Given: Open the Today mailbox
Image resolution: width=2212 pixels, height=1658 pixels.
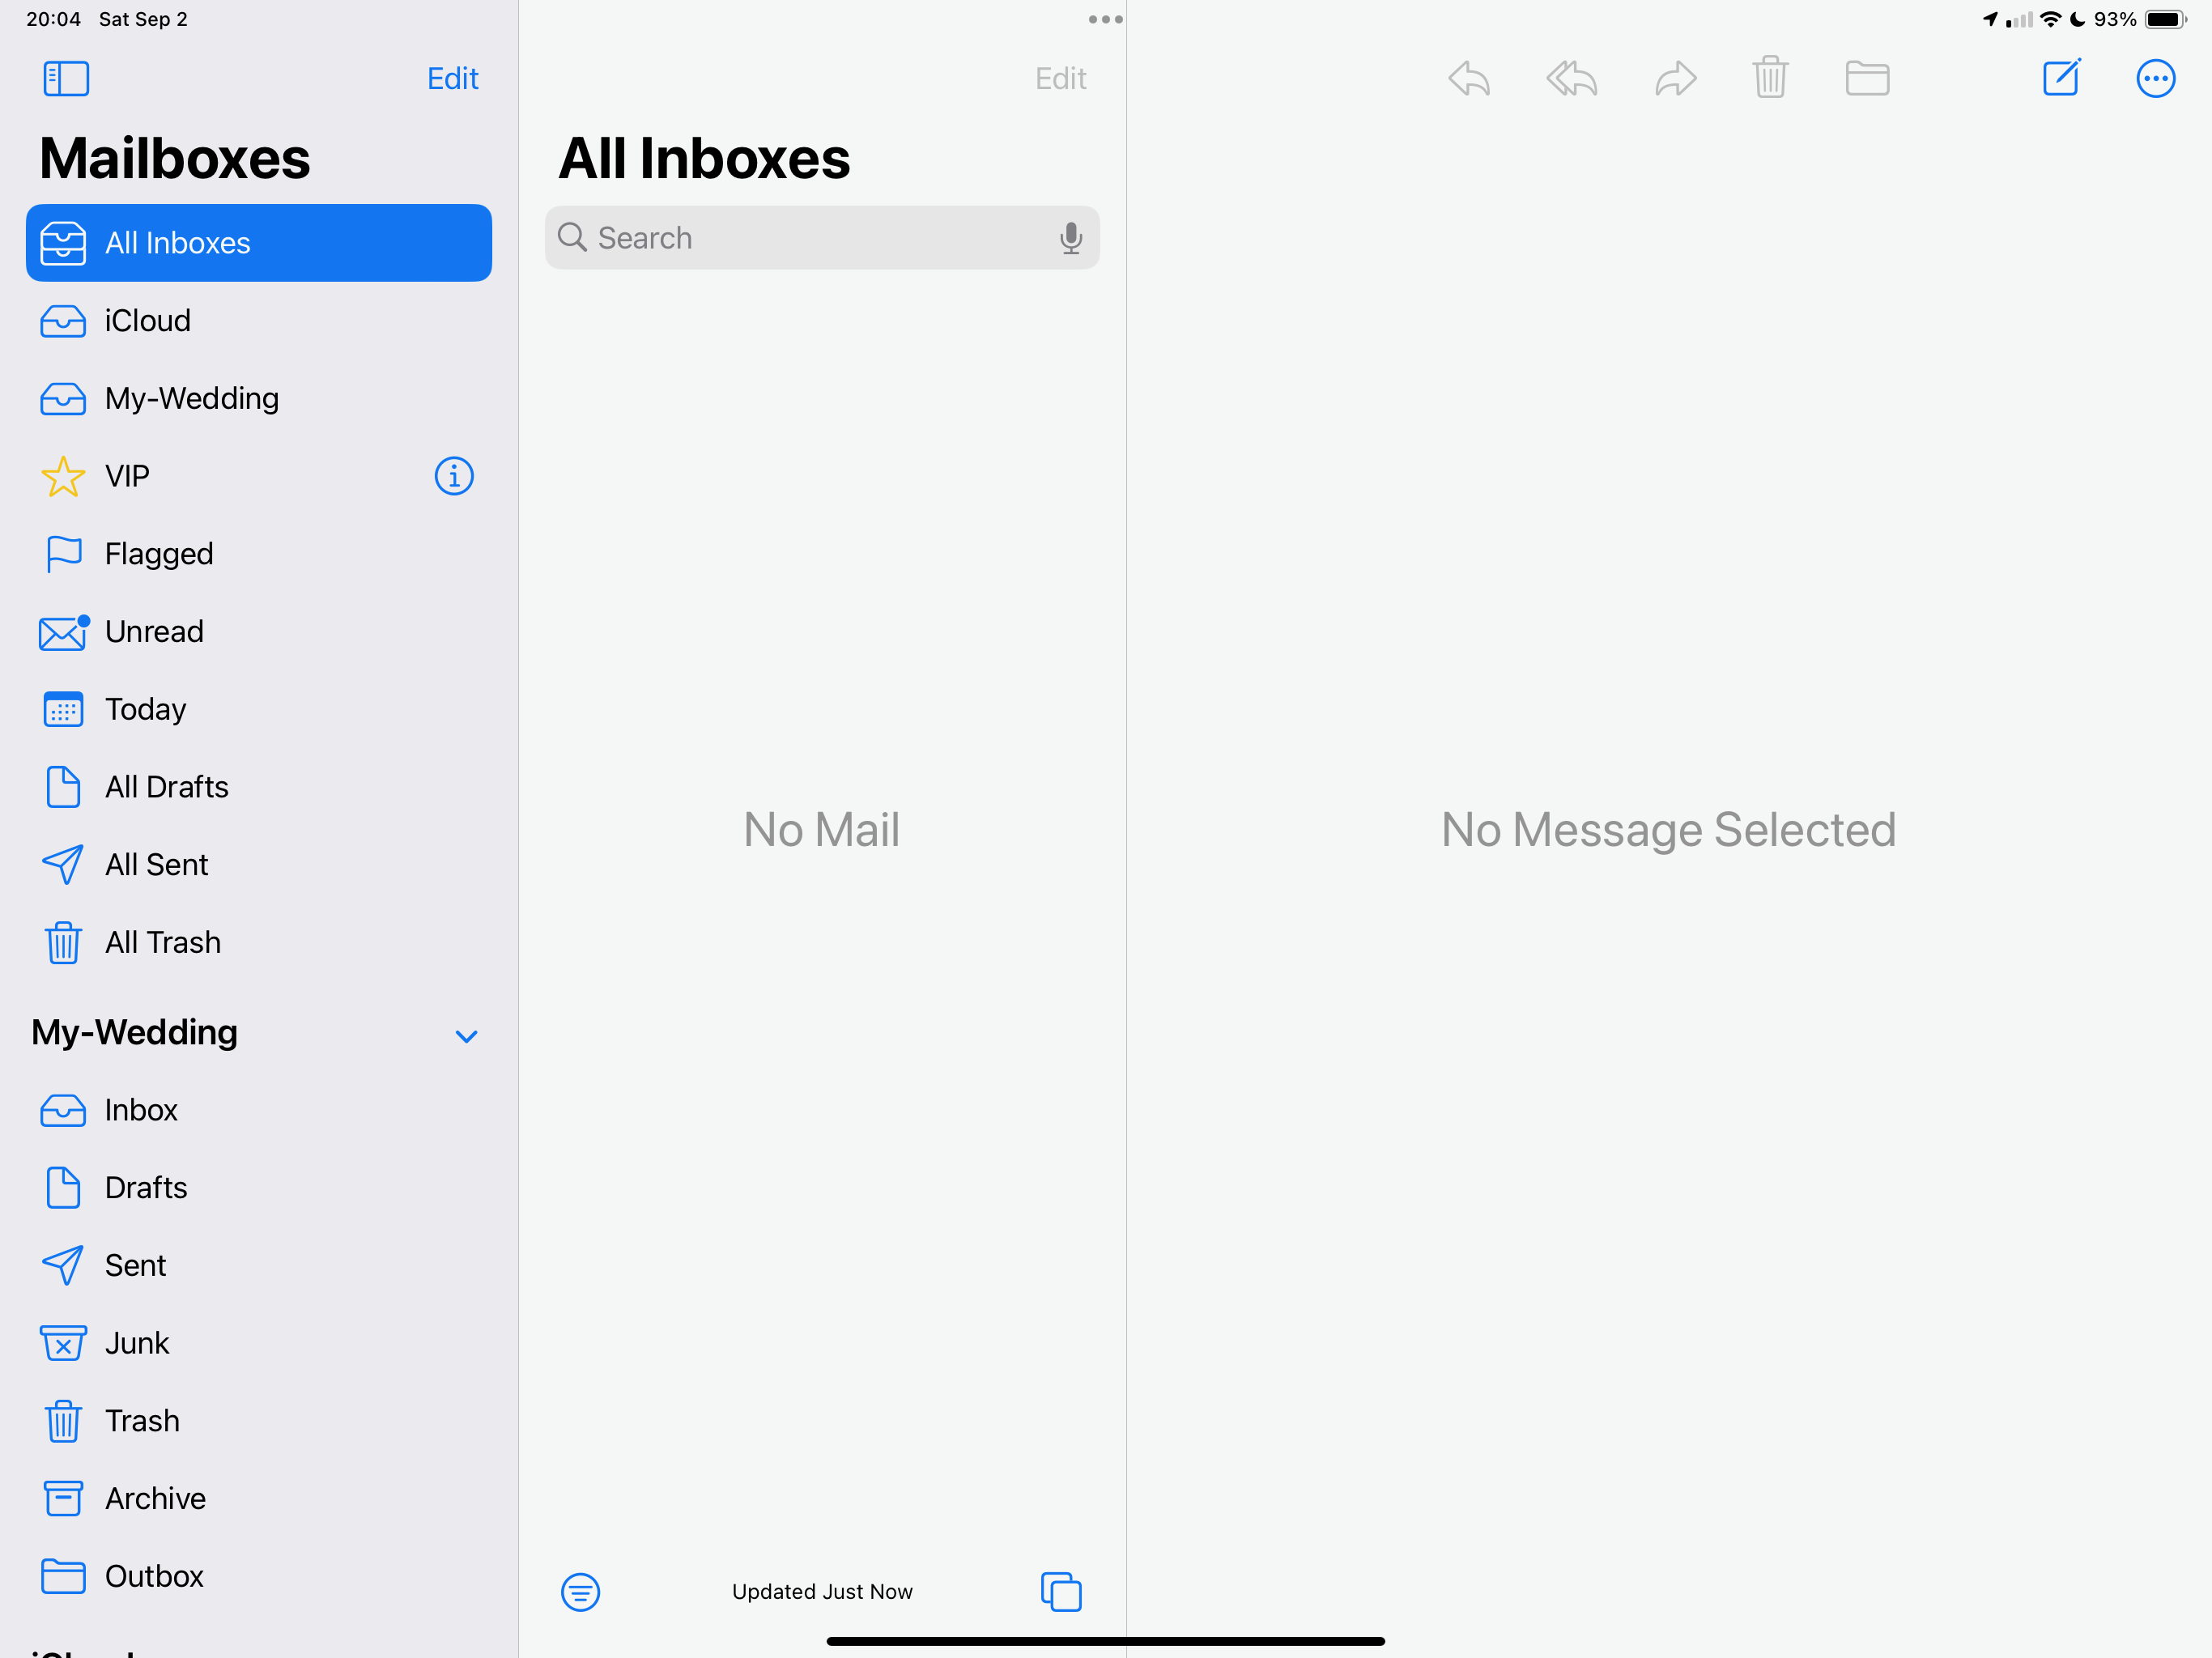Looking at the screenshot, I should pos(259,709).
